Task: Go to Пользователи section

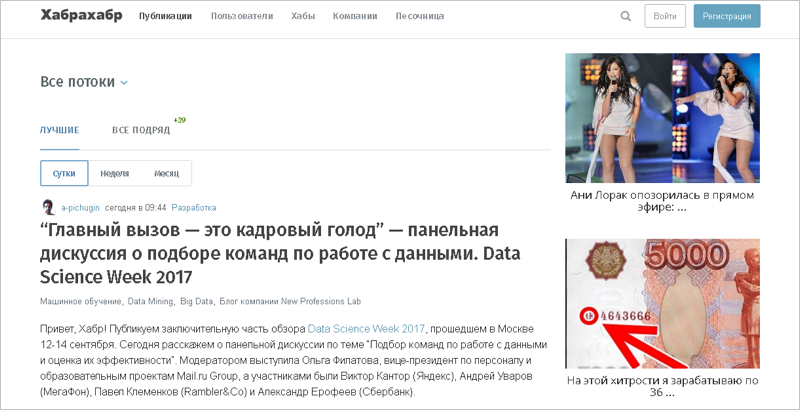Action: [242, 16]
